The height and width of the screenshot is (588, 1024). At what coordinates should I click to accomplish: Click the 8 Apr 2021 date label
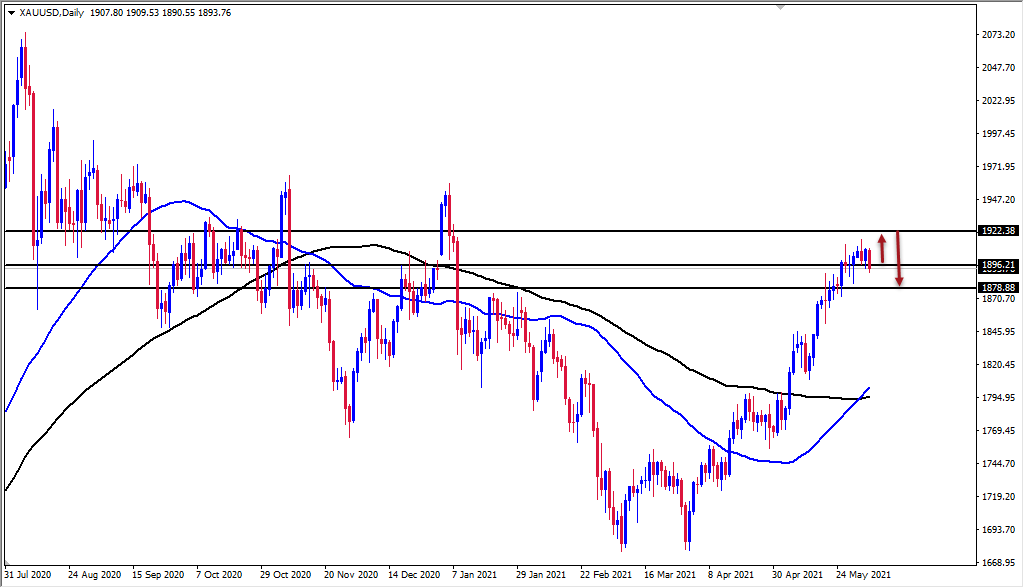tap(730, 575)
